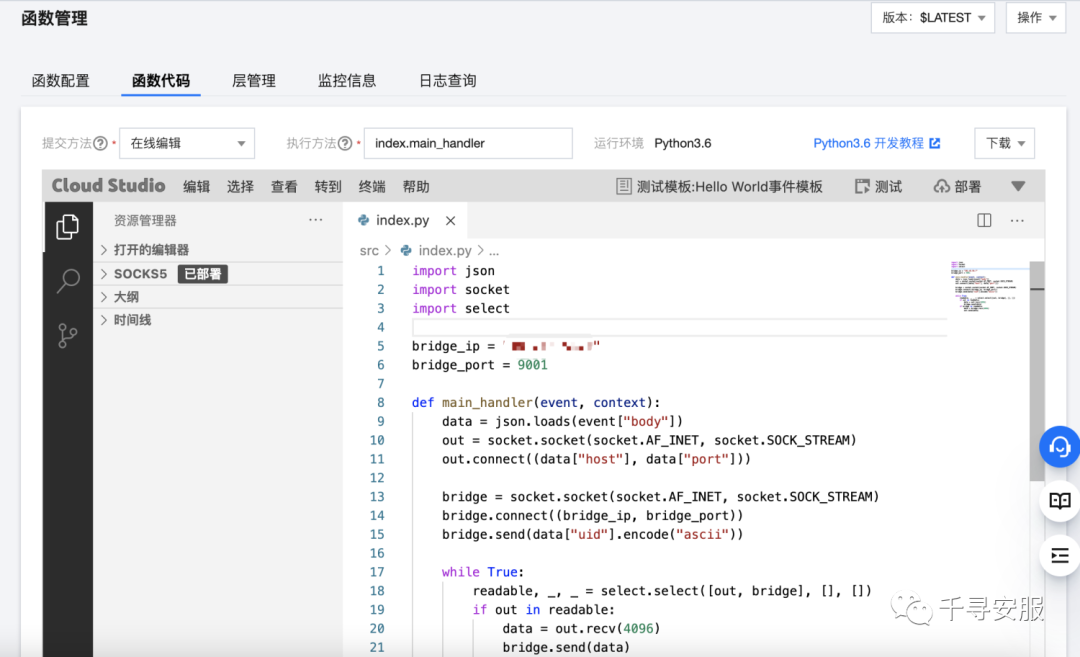Image resolution: width=1080 pixels, height=657 pixels.
Task: Click the 测试模板:Hello World事件模板 label
Action: tap(729, 187)
